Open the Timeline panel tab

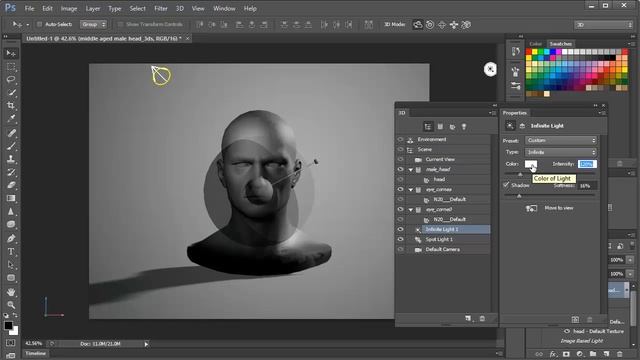(36, 353)
